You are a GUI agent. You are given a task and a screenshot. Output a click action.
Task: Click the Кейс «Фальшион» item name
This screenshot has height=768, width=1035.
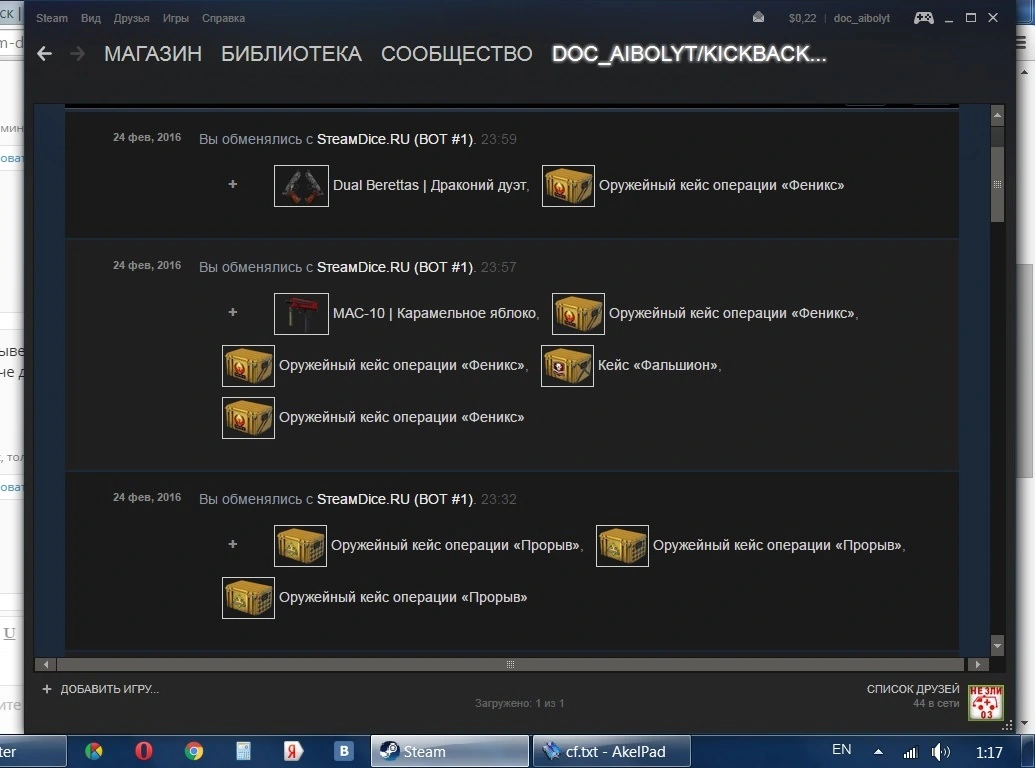[x=659, y=366]
